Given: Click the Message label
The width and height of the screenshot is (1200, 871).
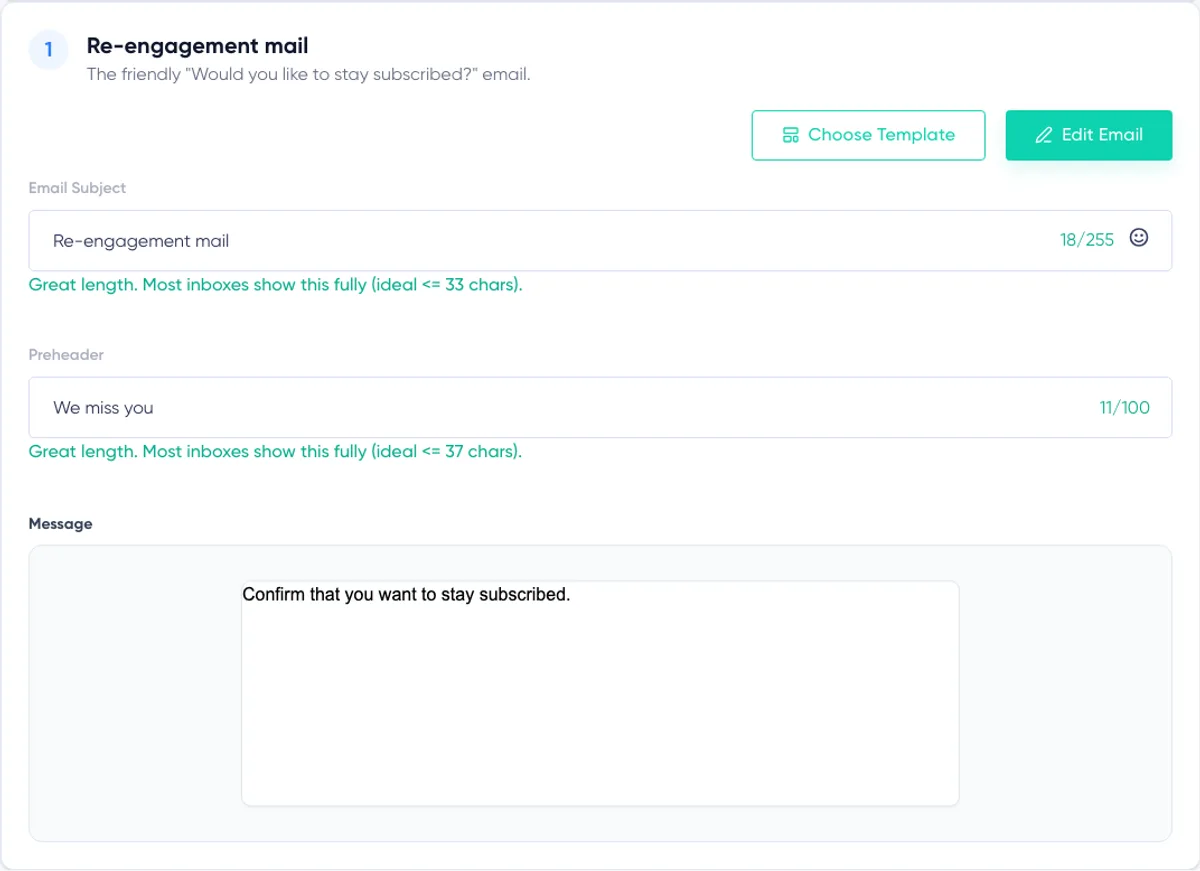Looking at the screenshot, I should (60, 524).
